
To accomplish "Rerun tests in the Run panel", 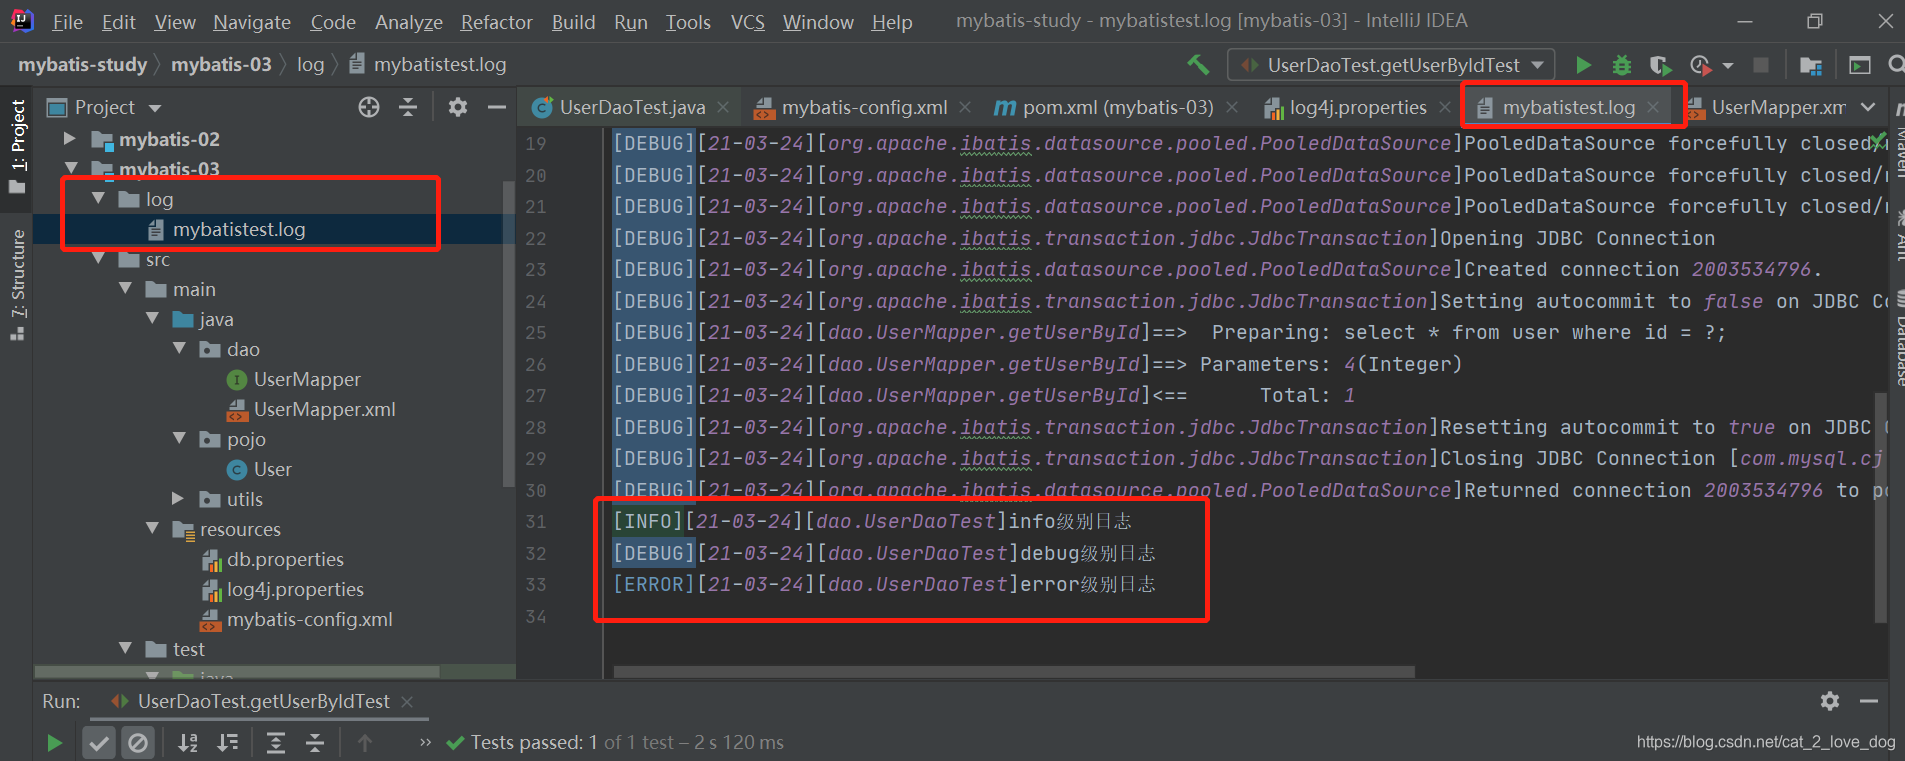I will pos(55,743).
